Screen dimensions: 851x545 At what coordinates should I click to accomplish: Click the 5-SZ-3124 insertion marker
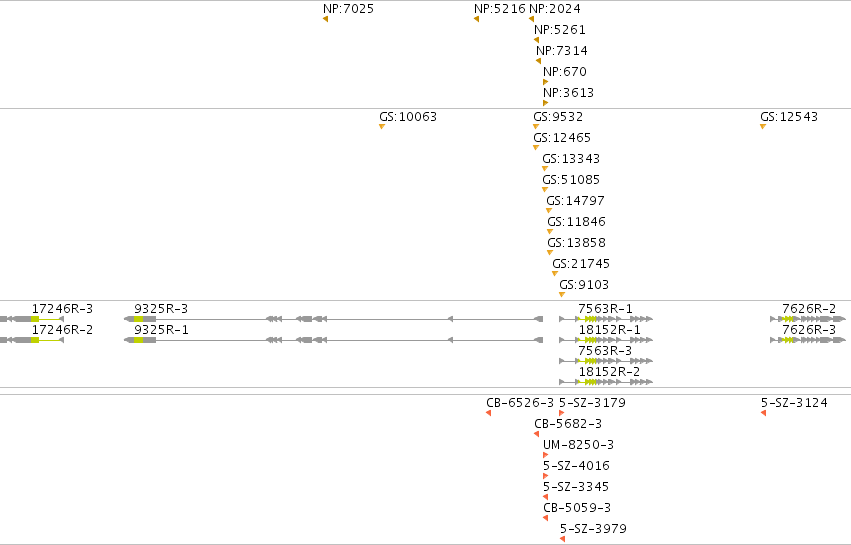[764, 413]
